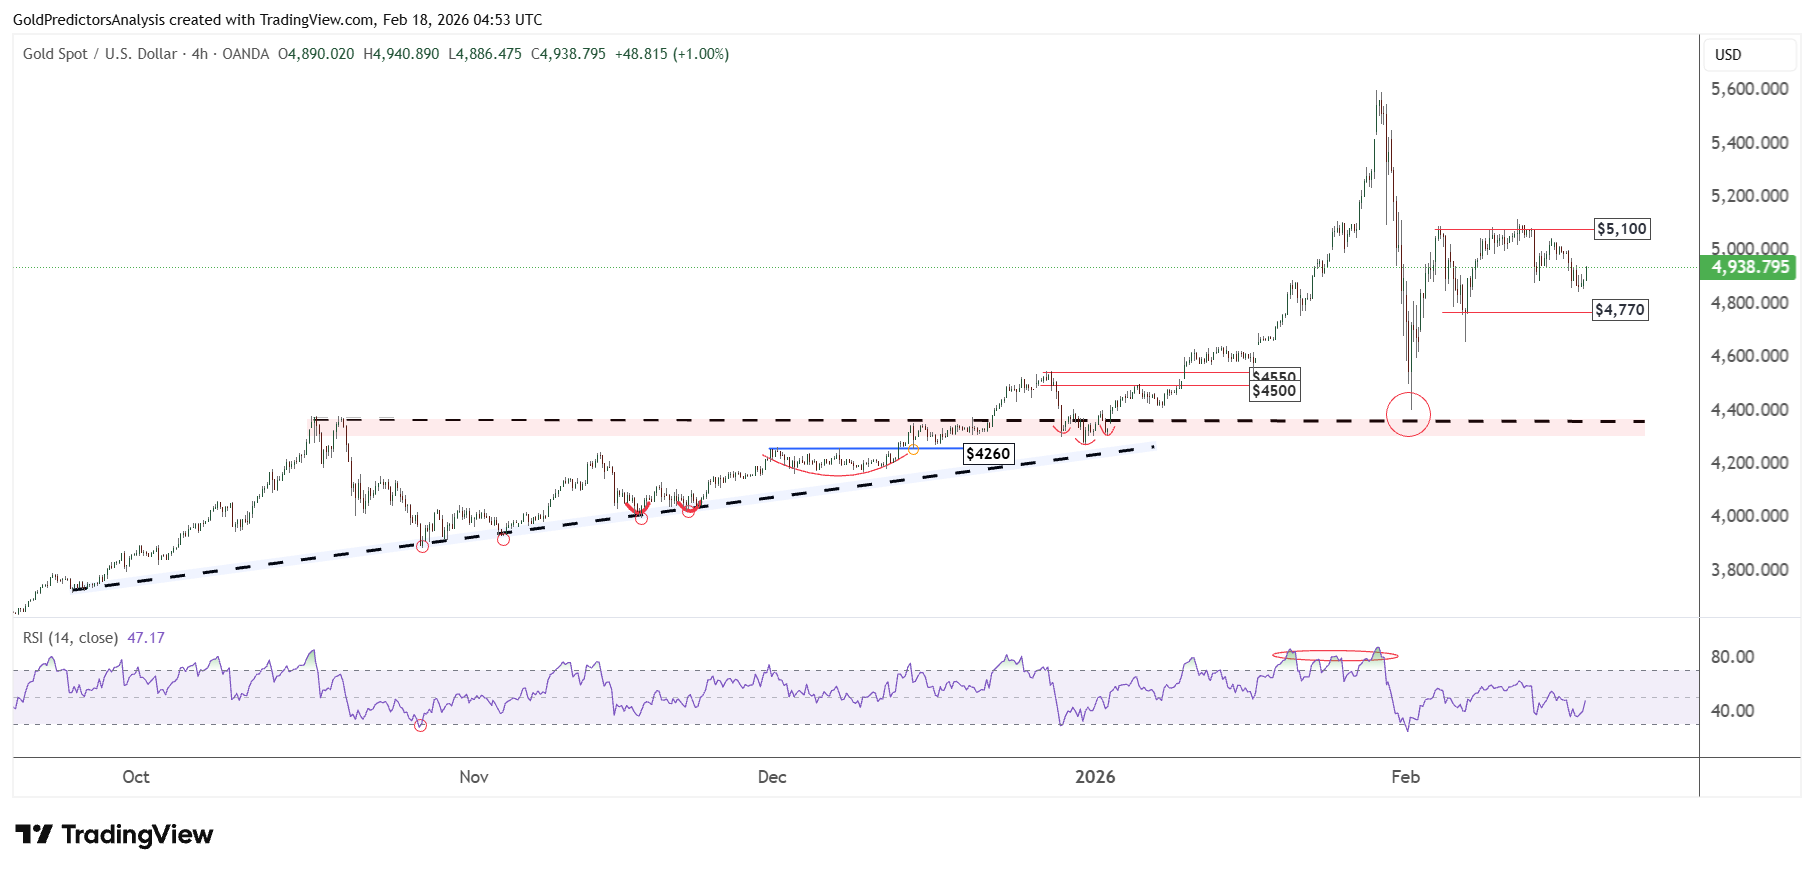Click the TradingView logo at the bottom

click(114, 834)
